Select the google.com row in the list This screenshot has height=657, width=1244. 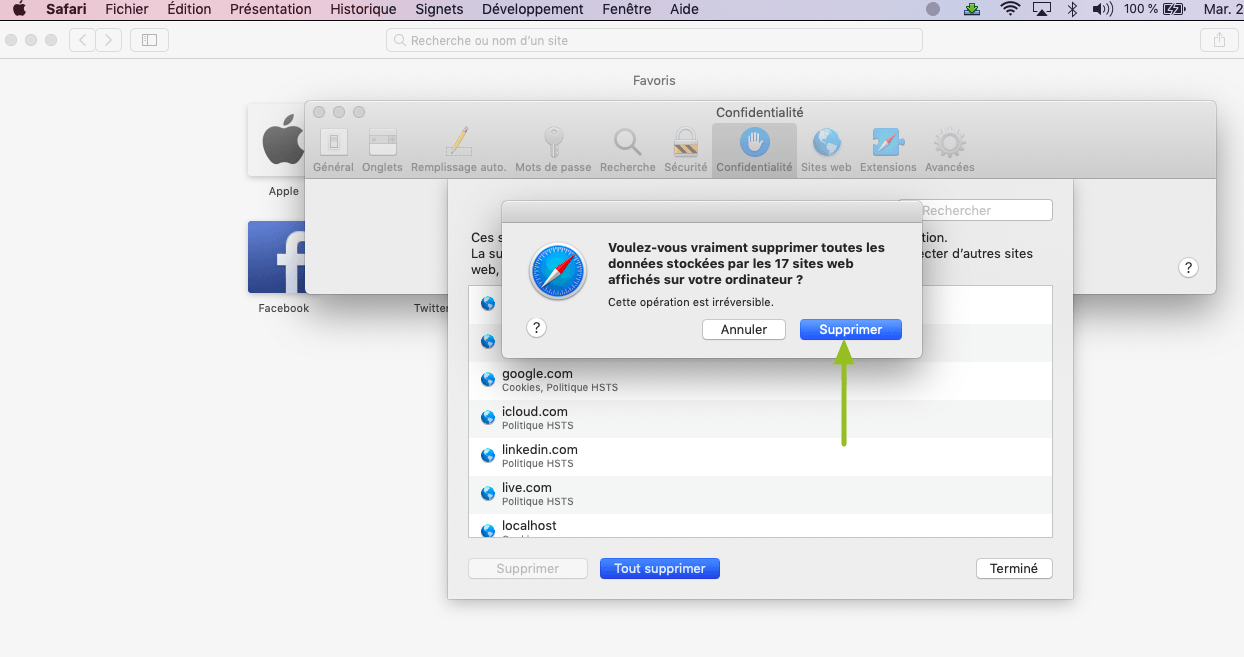760,381
